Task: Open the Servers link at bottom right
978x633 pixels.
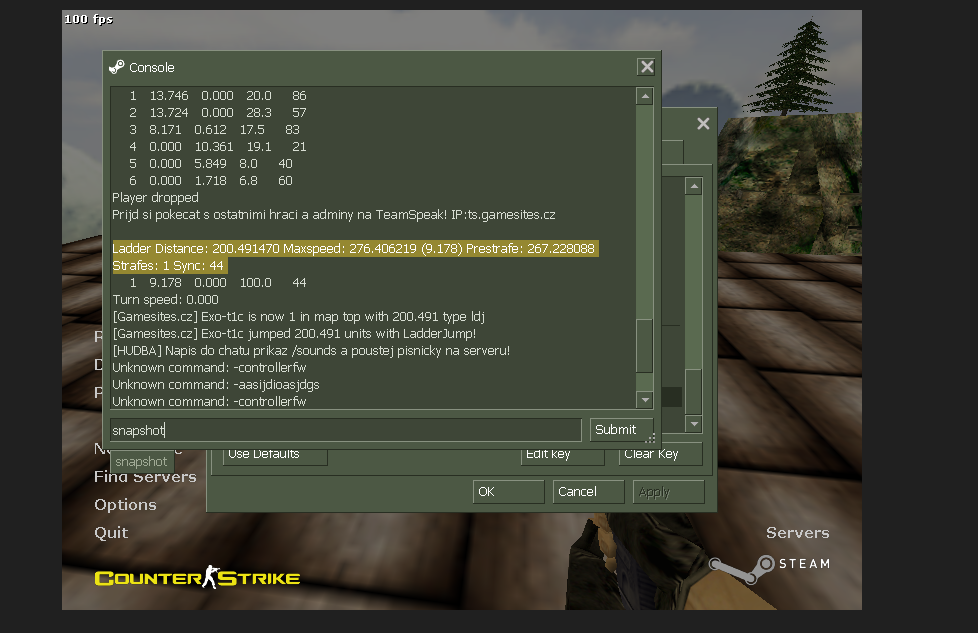Action: (x=797, y=533)
